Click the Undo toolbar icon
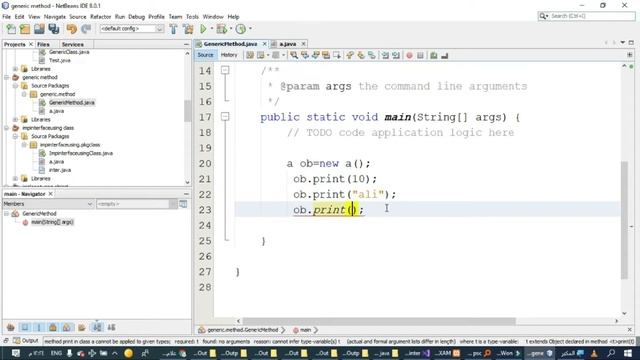The image size is (640, 360). (72, 29)
